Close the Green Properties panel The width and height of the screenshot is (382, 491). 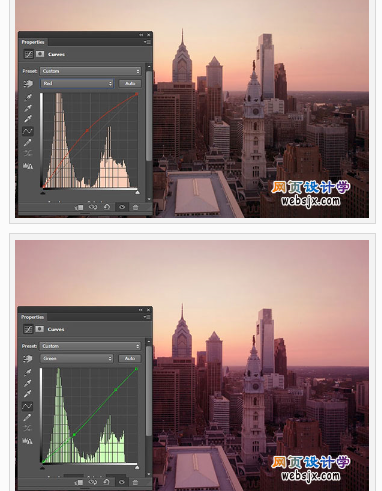[x=148, y=310]
